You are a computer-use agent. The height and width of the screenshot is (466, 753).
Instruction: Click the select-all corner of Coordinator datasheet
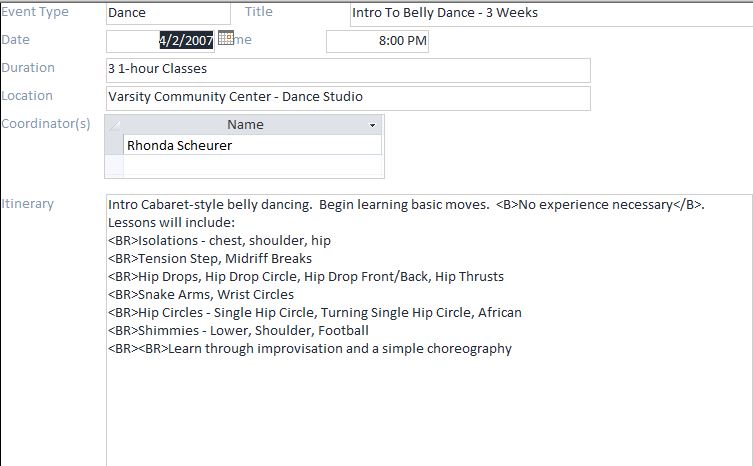[114, 125]
